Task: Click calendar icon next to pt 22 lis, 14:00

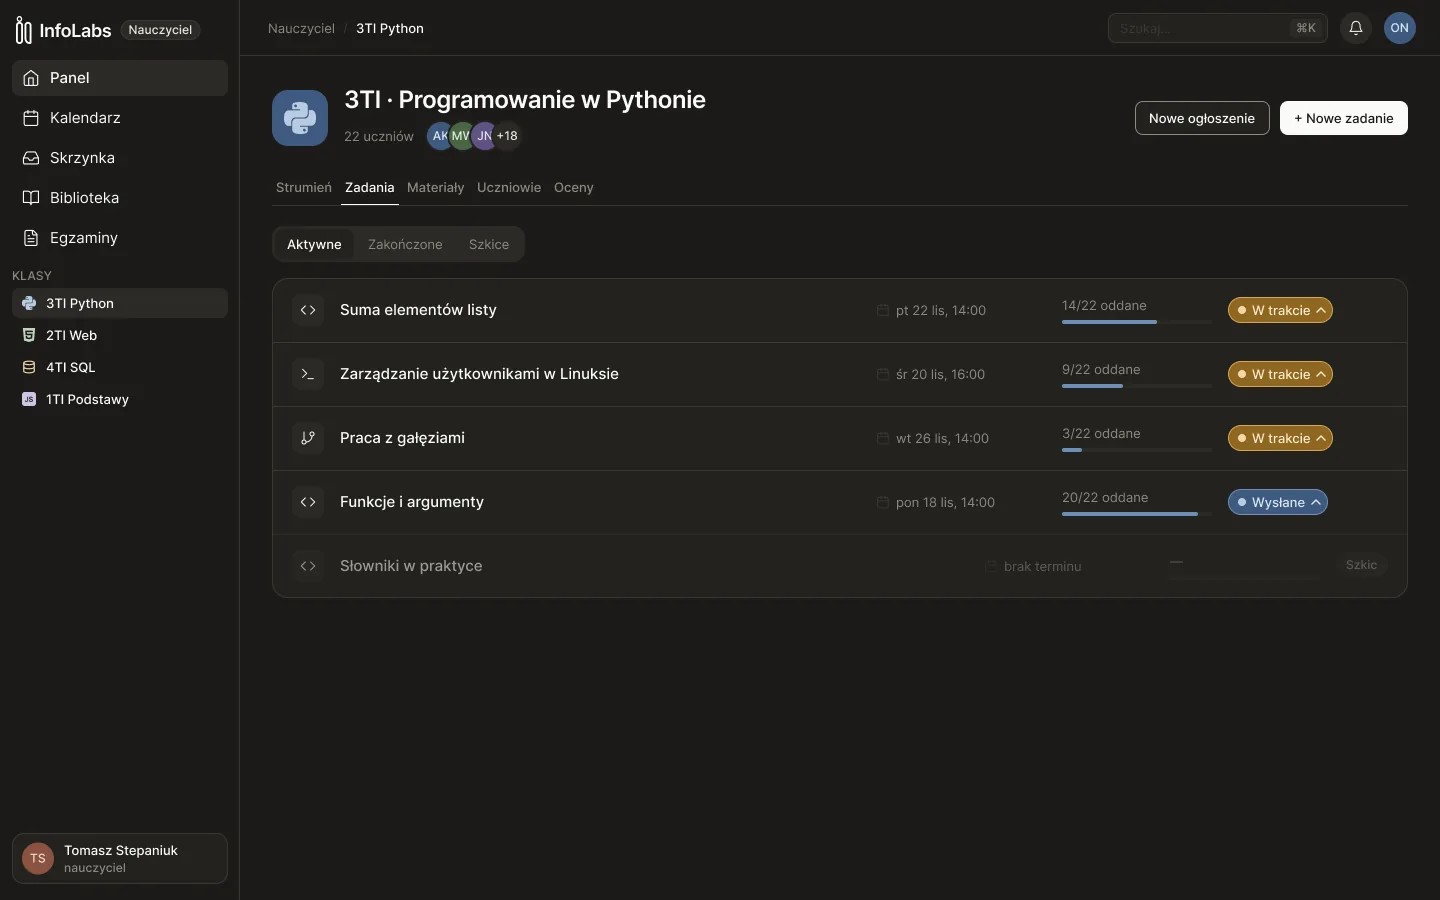Action: click(883, 310)
